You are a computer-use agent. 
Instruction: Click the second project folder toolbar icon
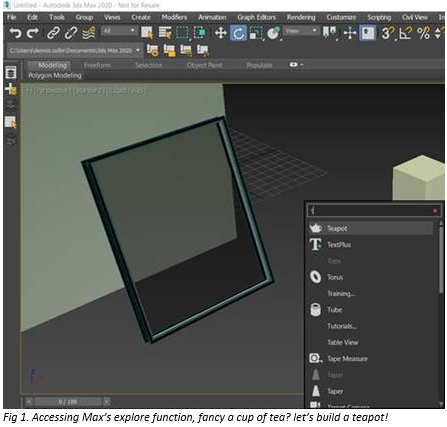(170, 50)
